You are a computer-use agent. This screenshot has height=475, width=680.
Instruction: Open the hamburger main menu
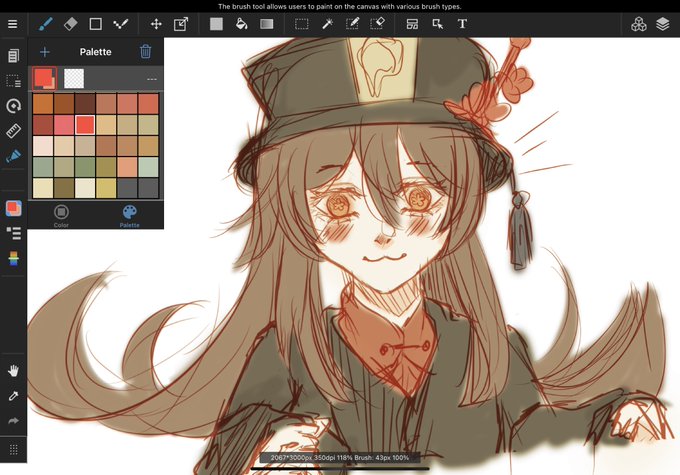tap(13, 24)
